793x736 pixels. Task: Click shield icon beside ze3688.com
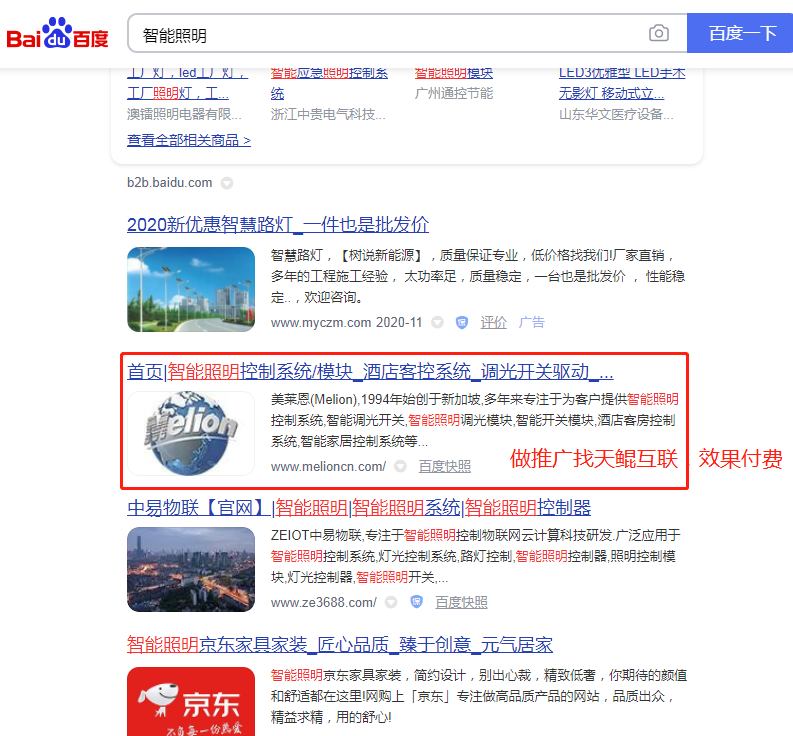[416, 602]
